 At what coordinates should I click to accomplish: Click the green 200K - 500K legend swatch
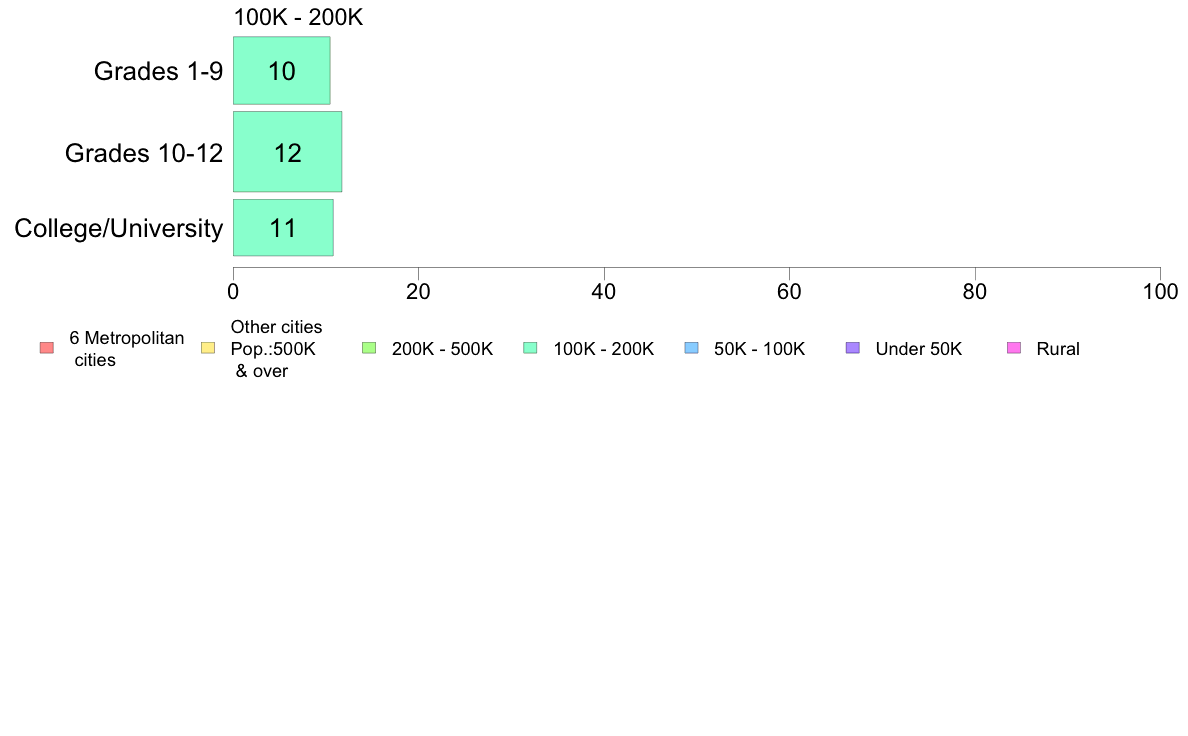[x=369, y=348]
